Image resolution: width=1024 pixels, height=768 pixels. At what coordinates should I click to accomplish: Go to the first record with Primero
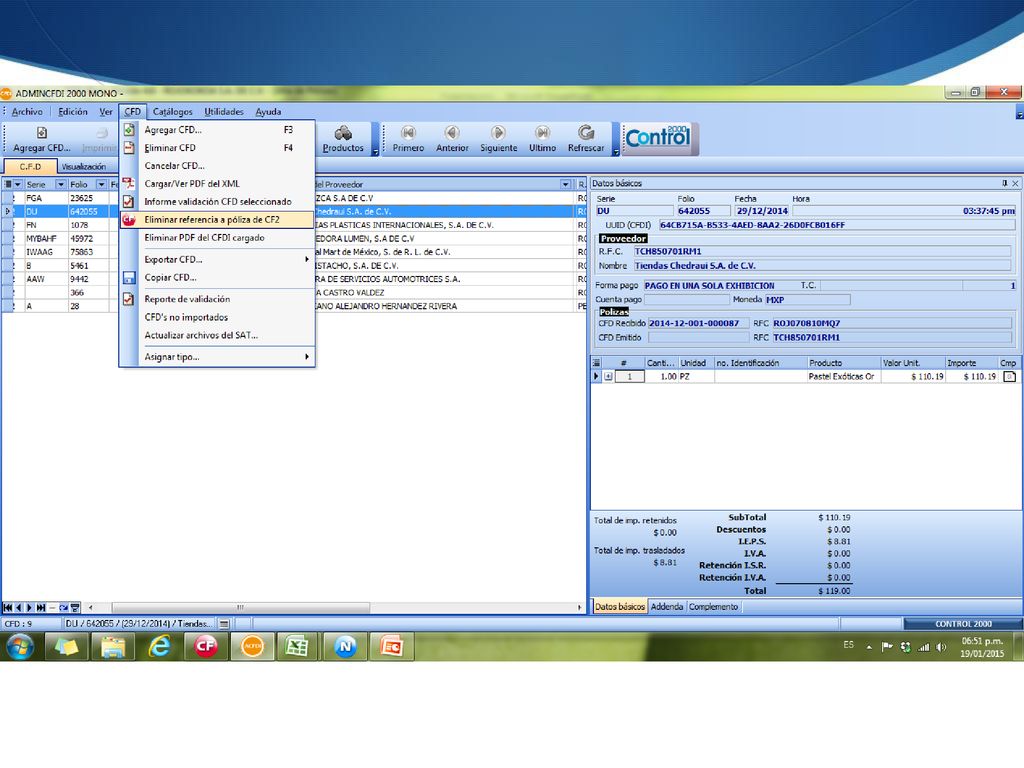[408, 139]
